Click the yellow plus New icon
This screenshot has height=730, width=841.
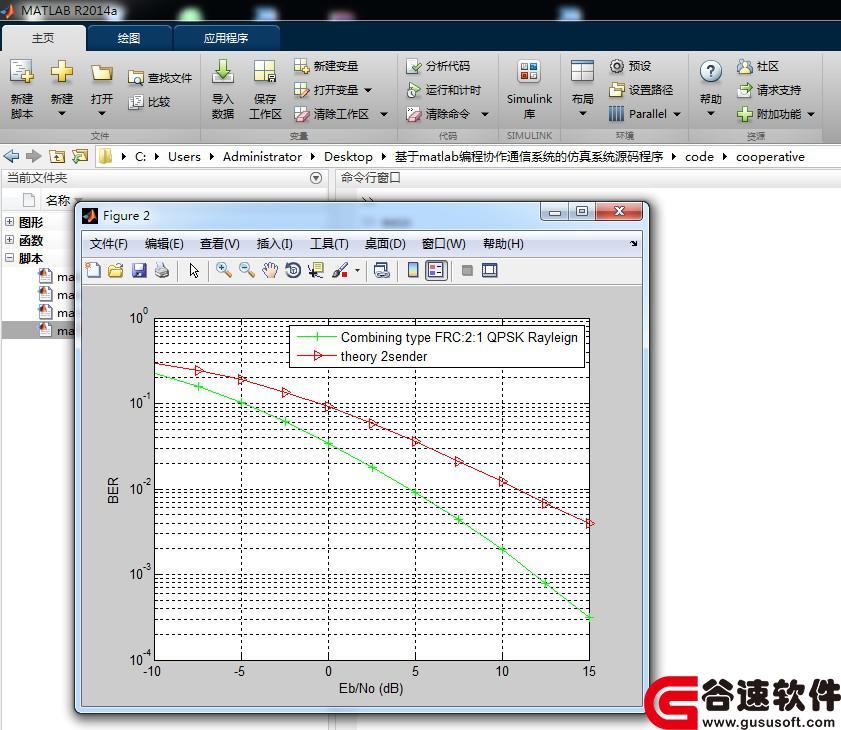pyautogui.click(x=62, y=71)
